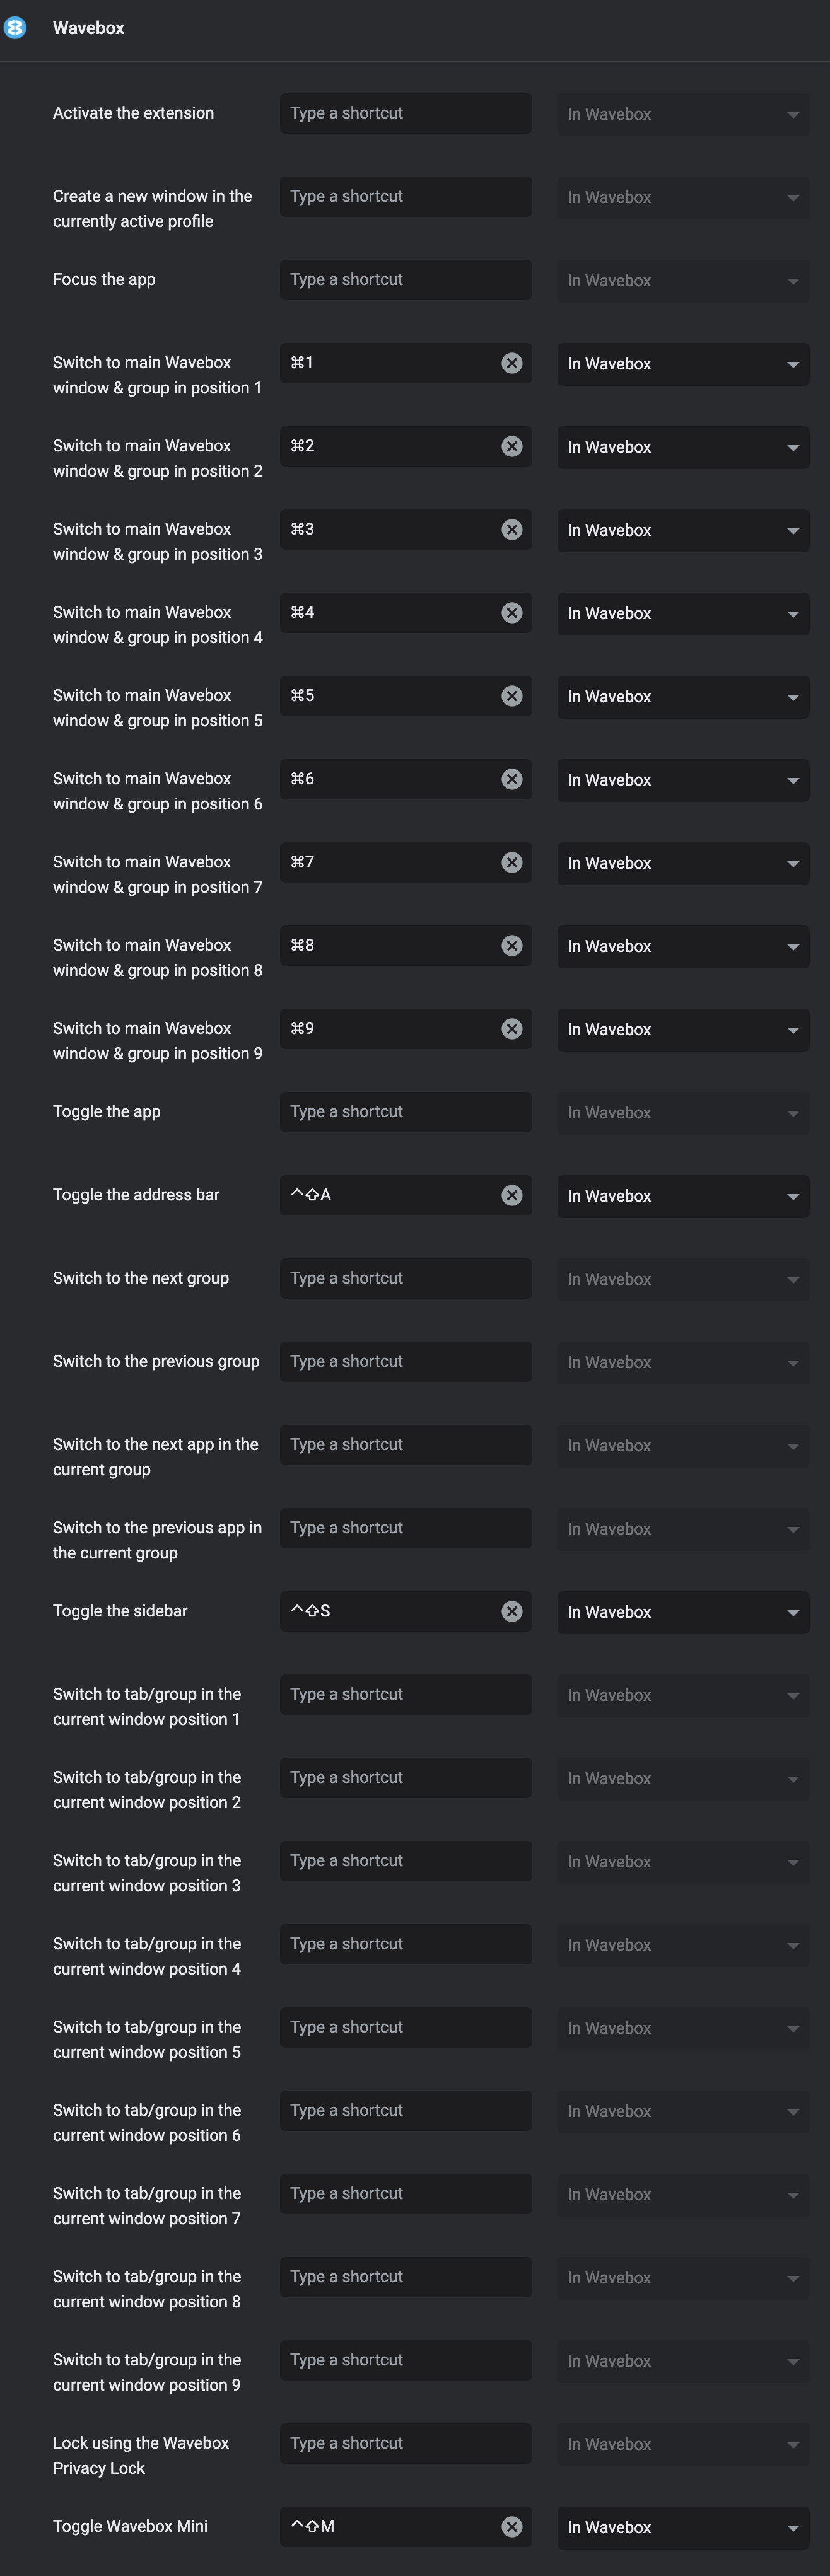
Task: Click the shortcut field for Toggle the app
Action: click(405, 1111)
